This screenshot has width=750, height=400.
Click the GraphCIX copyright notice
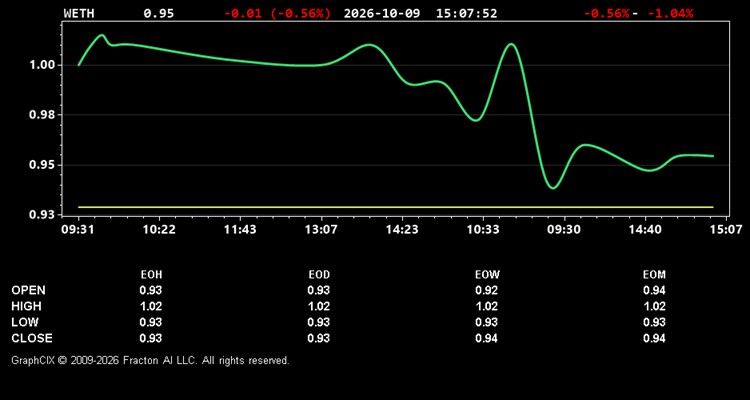pos(150,360)
